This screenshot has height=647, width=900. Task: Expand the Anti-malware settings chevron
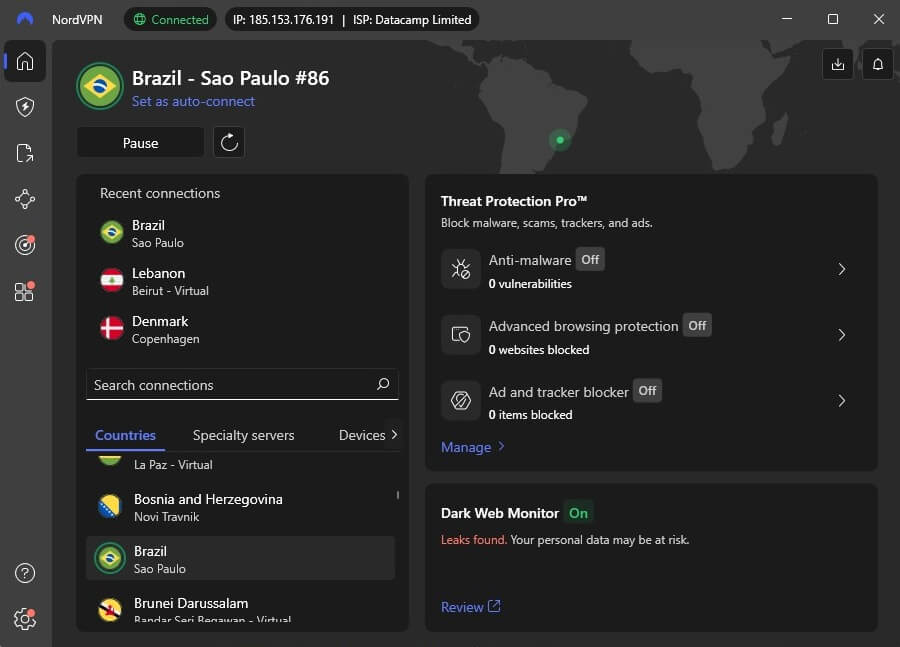click(842, 269)
